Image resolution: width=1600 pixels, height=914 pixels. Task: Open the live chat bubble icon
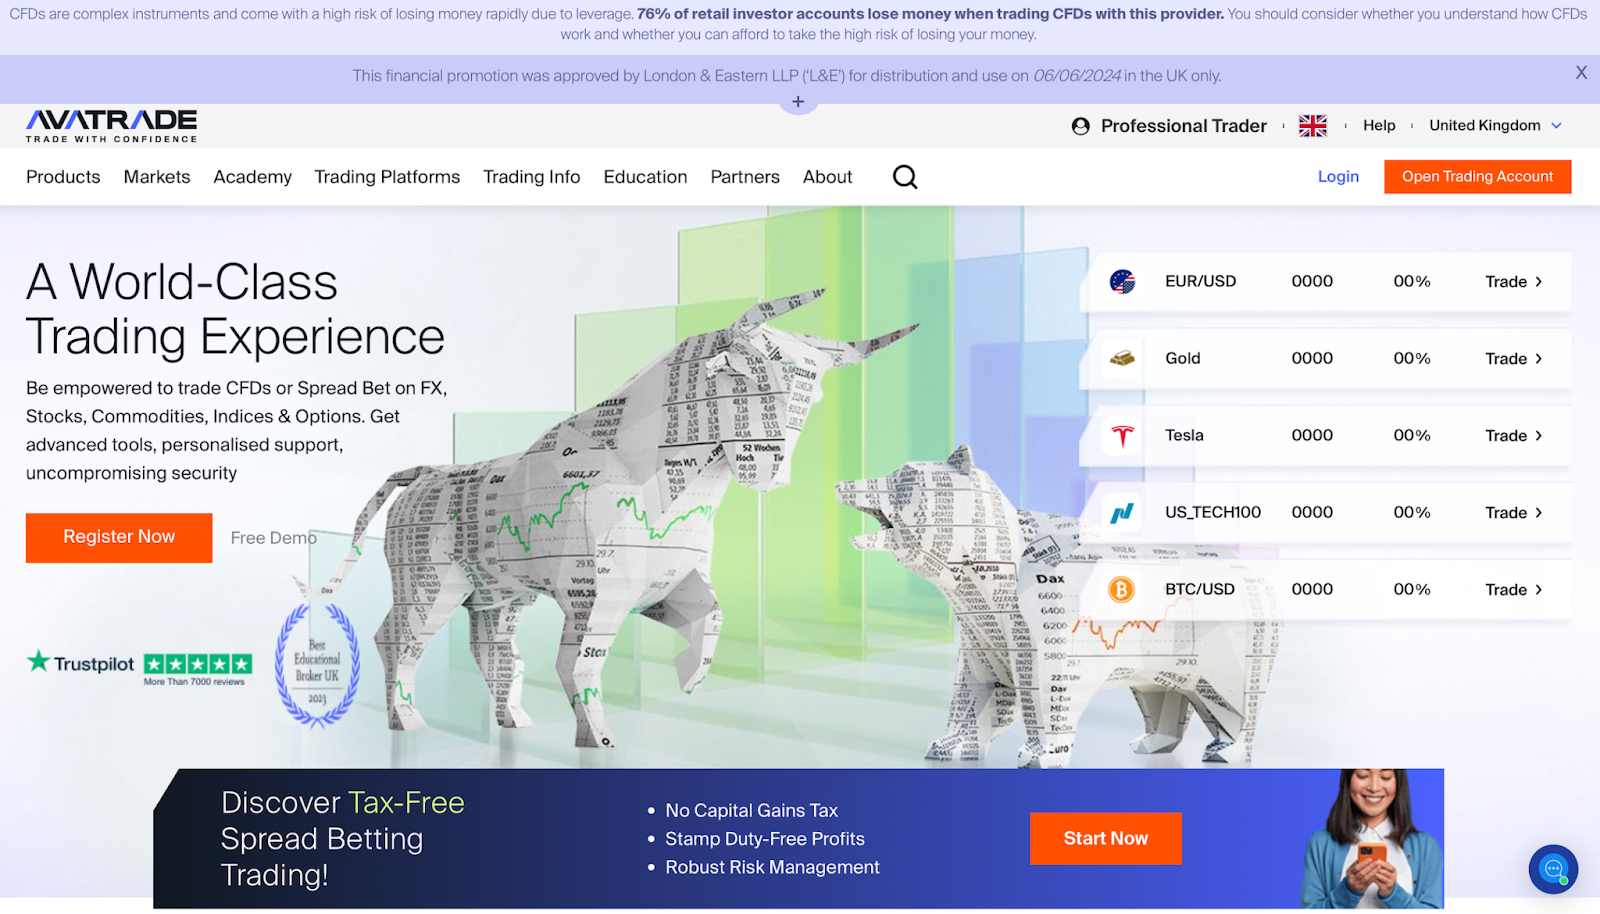(1553, 869)
